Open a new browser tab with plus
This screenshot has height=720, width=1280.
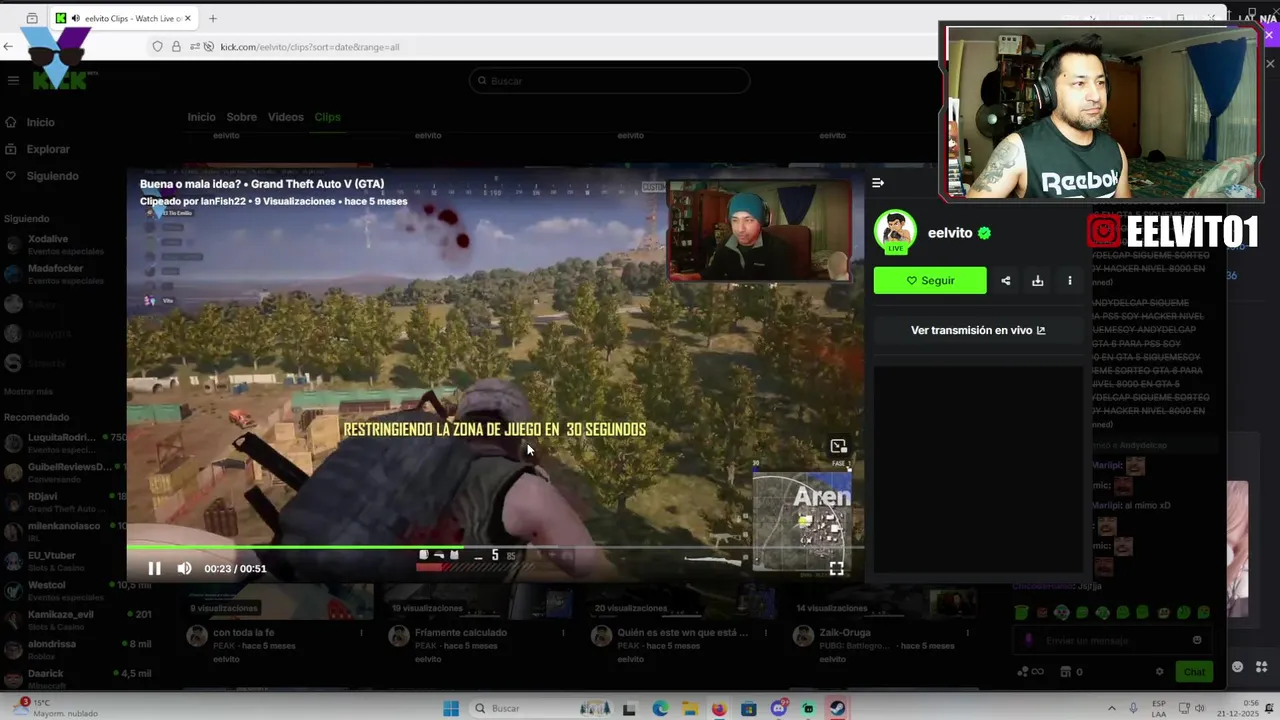point(212,18)
